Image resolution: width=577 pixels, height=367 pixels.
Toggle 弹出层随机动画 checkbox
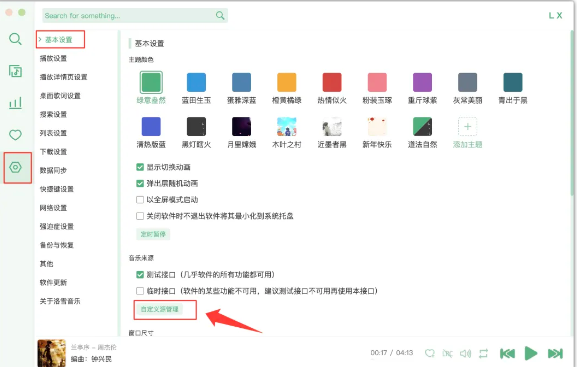click(x=140, y=183)
